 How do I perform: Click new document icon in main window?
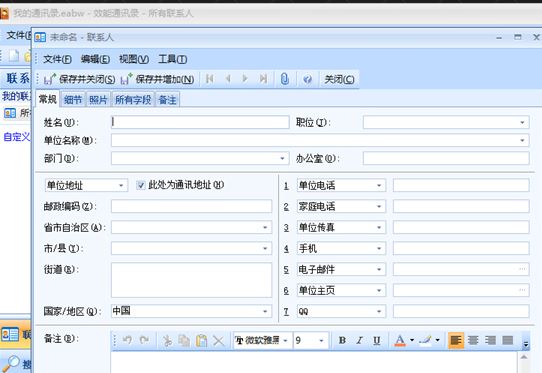click(x=14, y=56)
